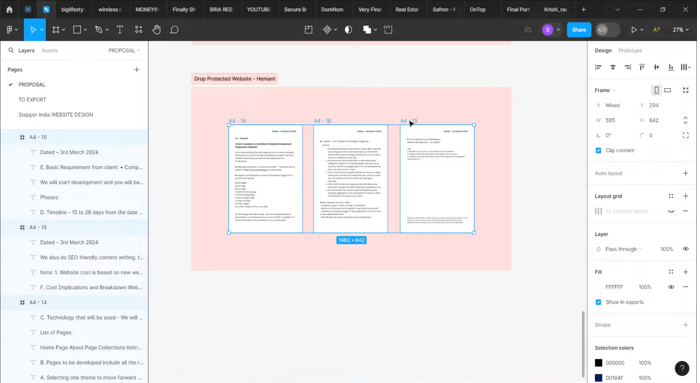
Task: Switch to the Prototype tab
Action: pyautogui.click(x=630, y=50)
